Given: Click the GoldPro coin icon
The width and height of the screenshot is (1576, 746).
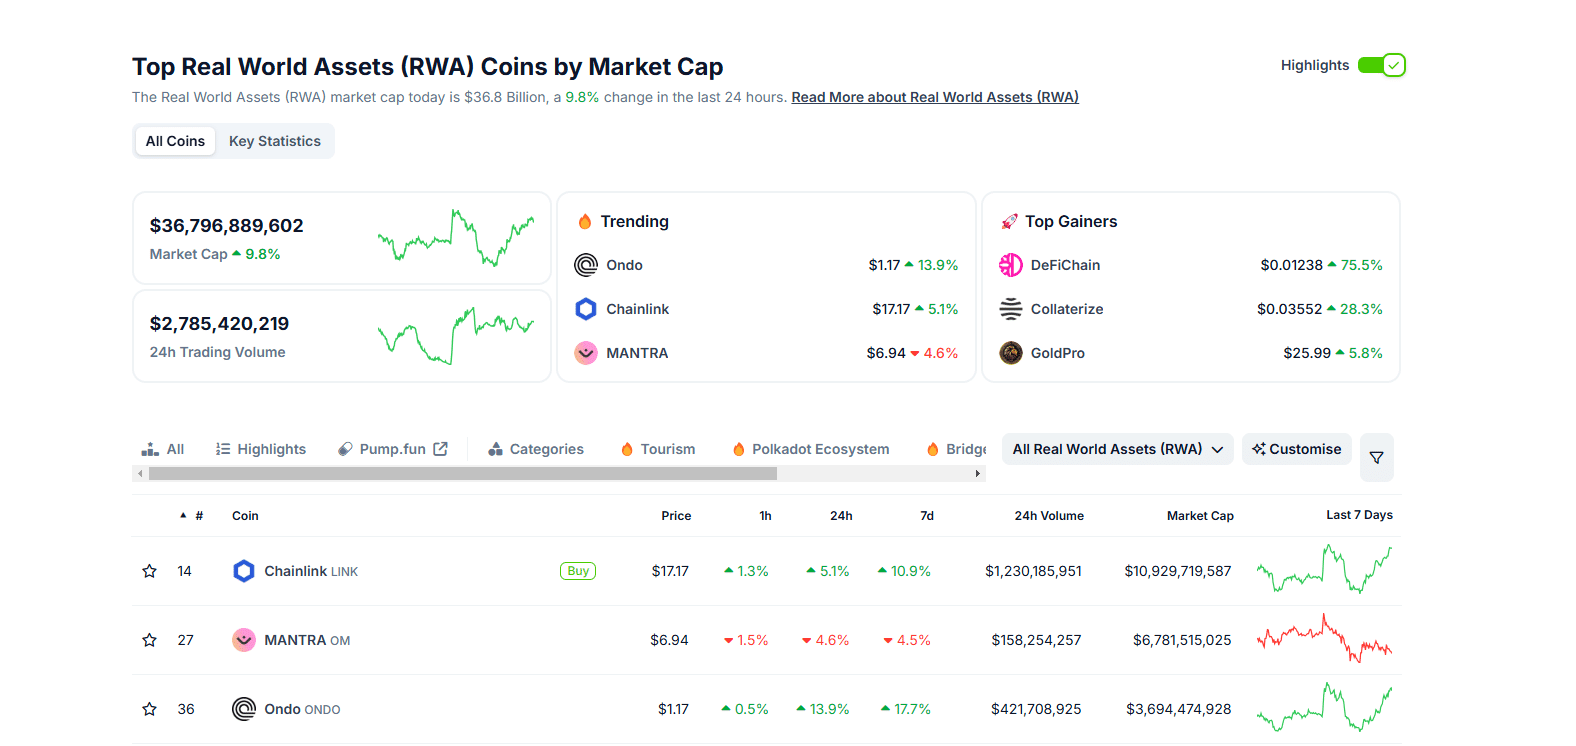Looking at the screenshot, I should (x=1011, y=353).
